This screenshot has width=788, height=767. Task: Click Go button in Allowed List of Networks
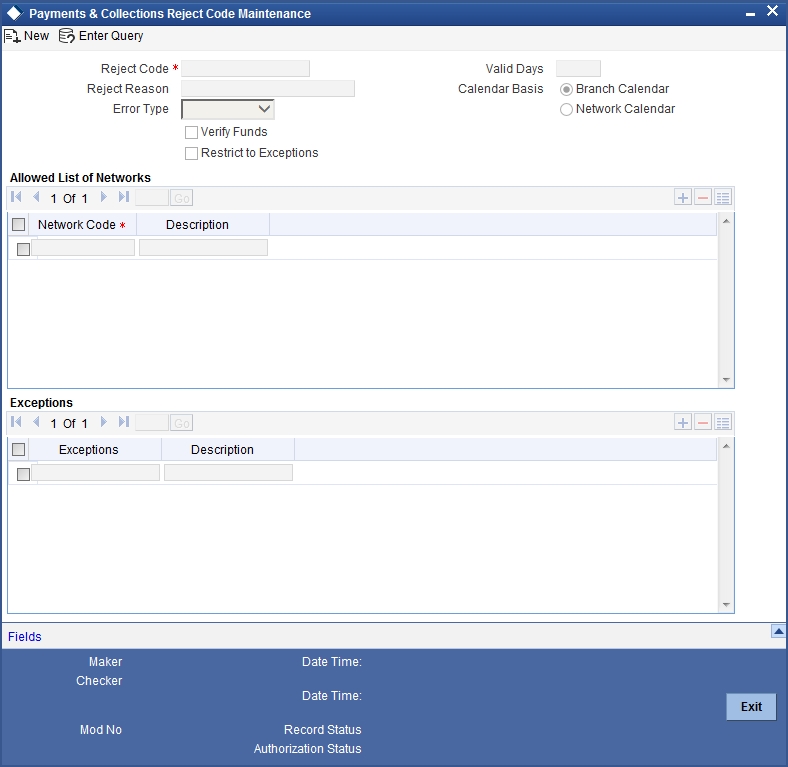[x=181, y=198]
